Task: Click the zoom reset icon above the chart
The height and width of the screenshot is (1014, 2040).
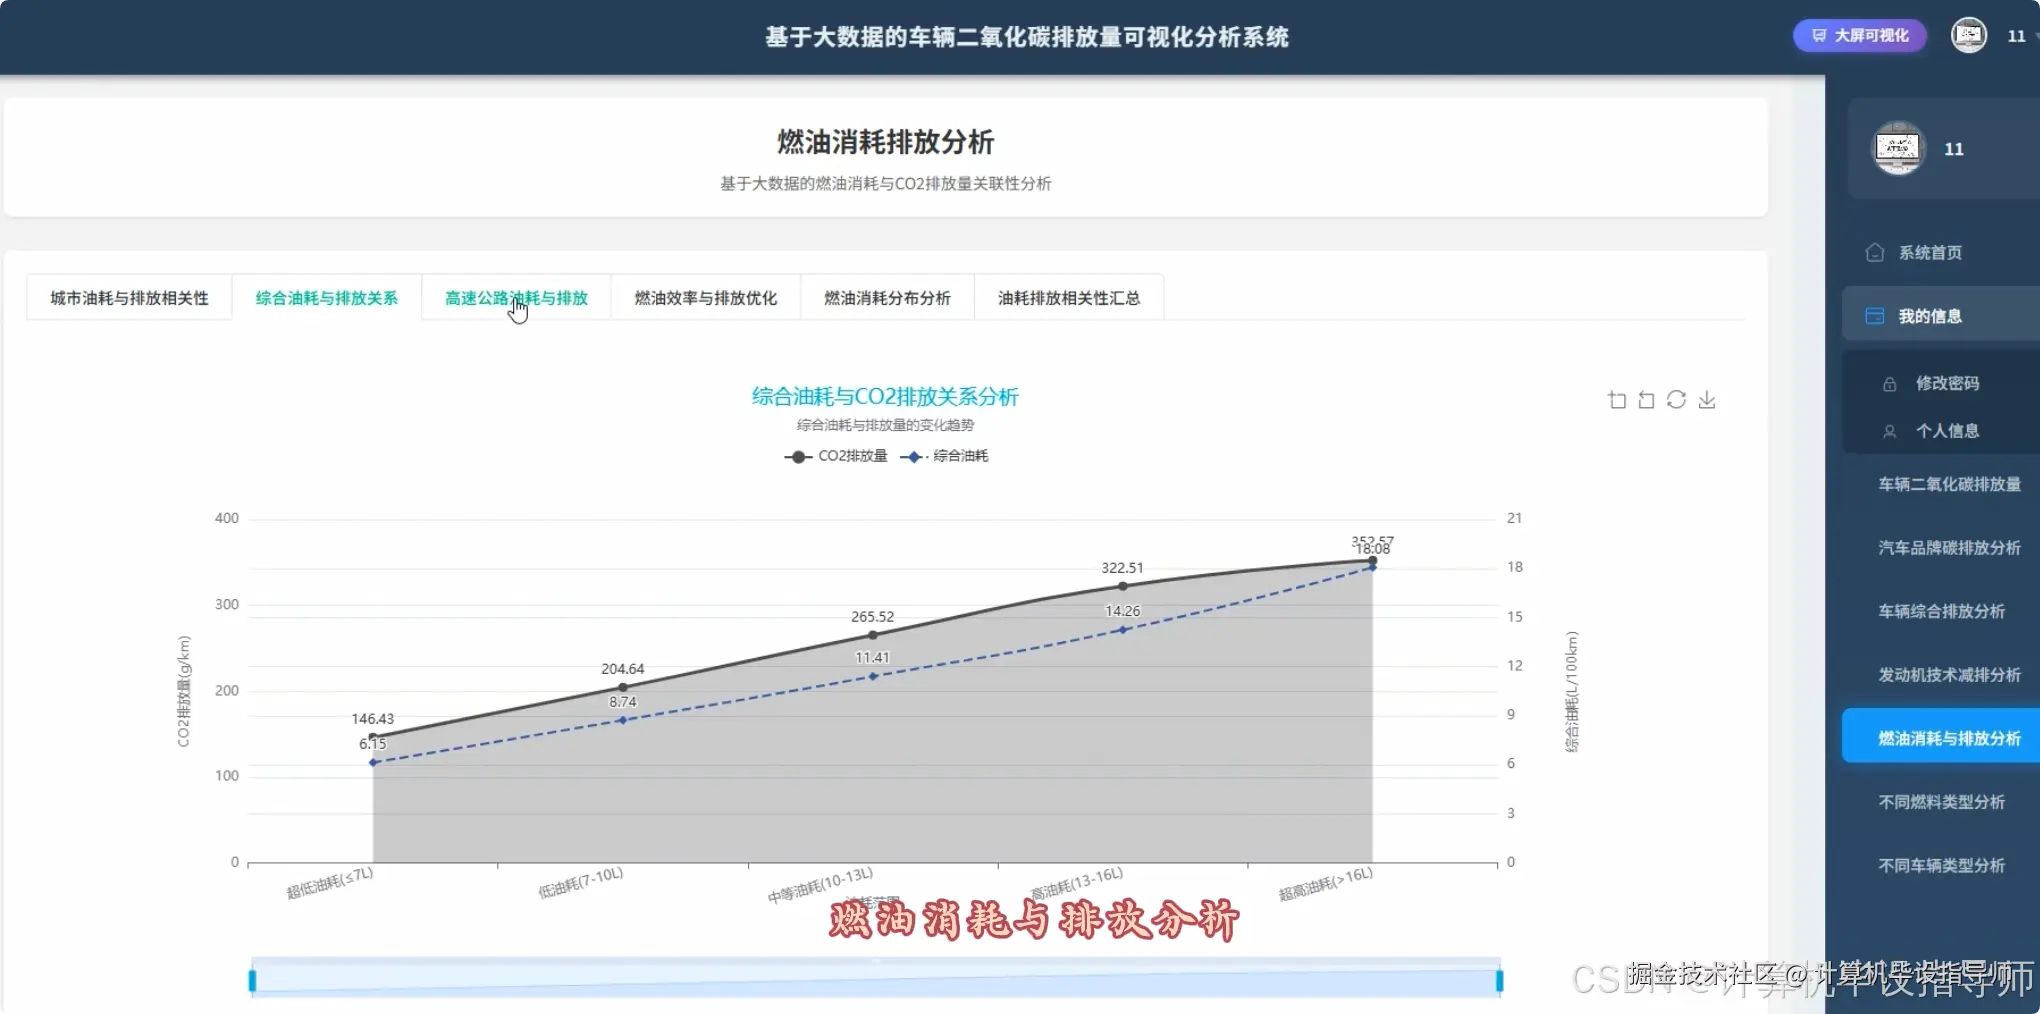Action: point(1646,399)
